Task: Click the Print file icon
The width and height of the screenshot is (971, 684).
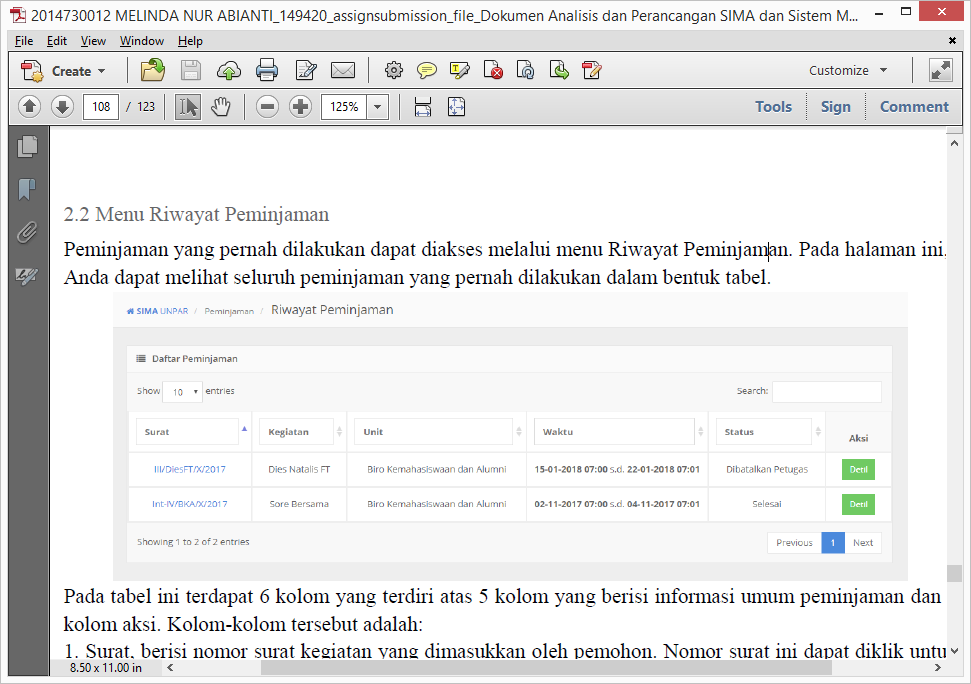Action: [267, 71]
